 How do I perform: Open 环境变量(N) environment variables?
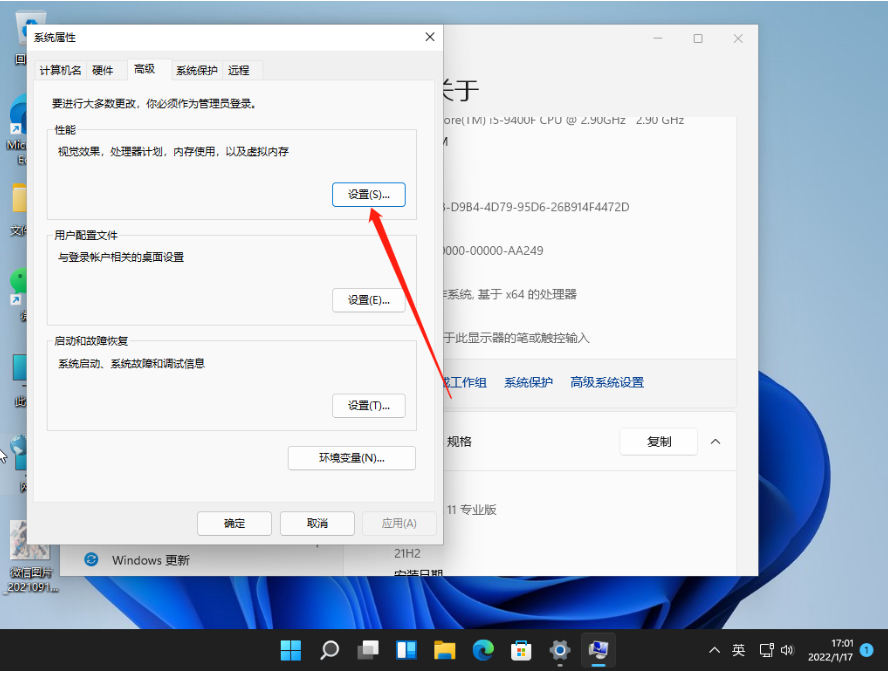click(x=352, y=458)
